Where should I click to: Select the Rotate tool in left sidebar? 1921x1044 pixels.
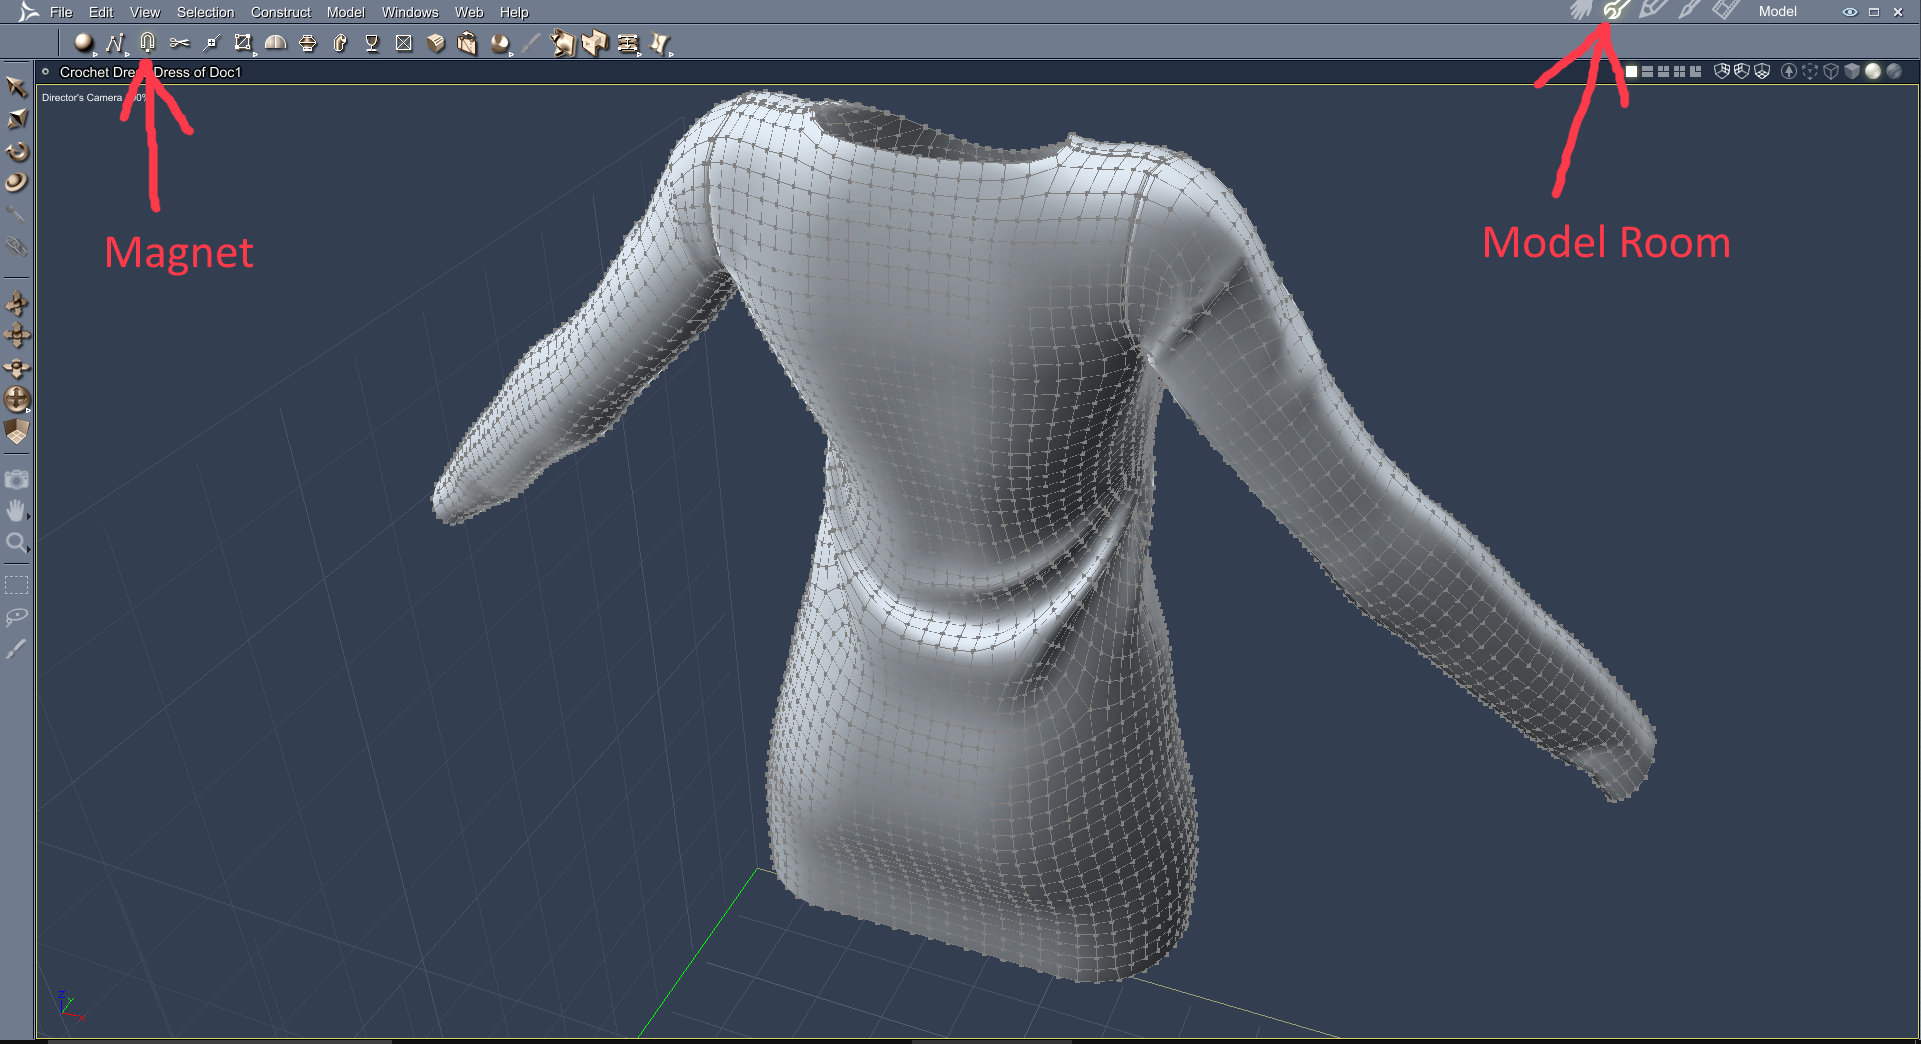point(16,151)
